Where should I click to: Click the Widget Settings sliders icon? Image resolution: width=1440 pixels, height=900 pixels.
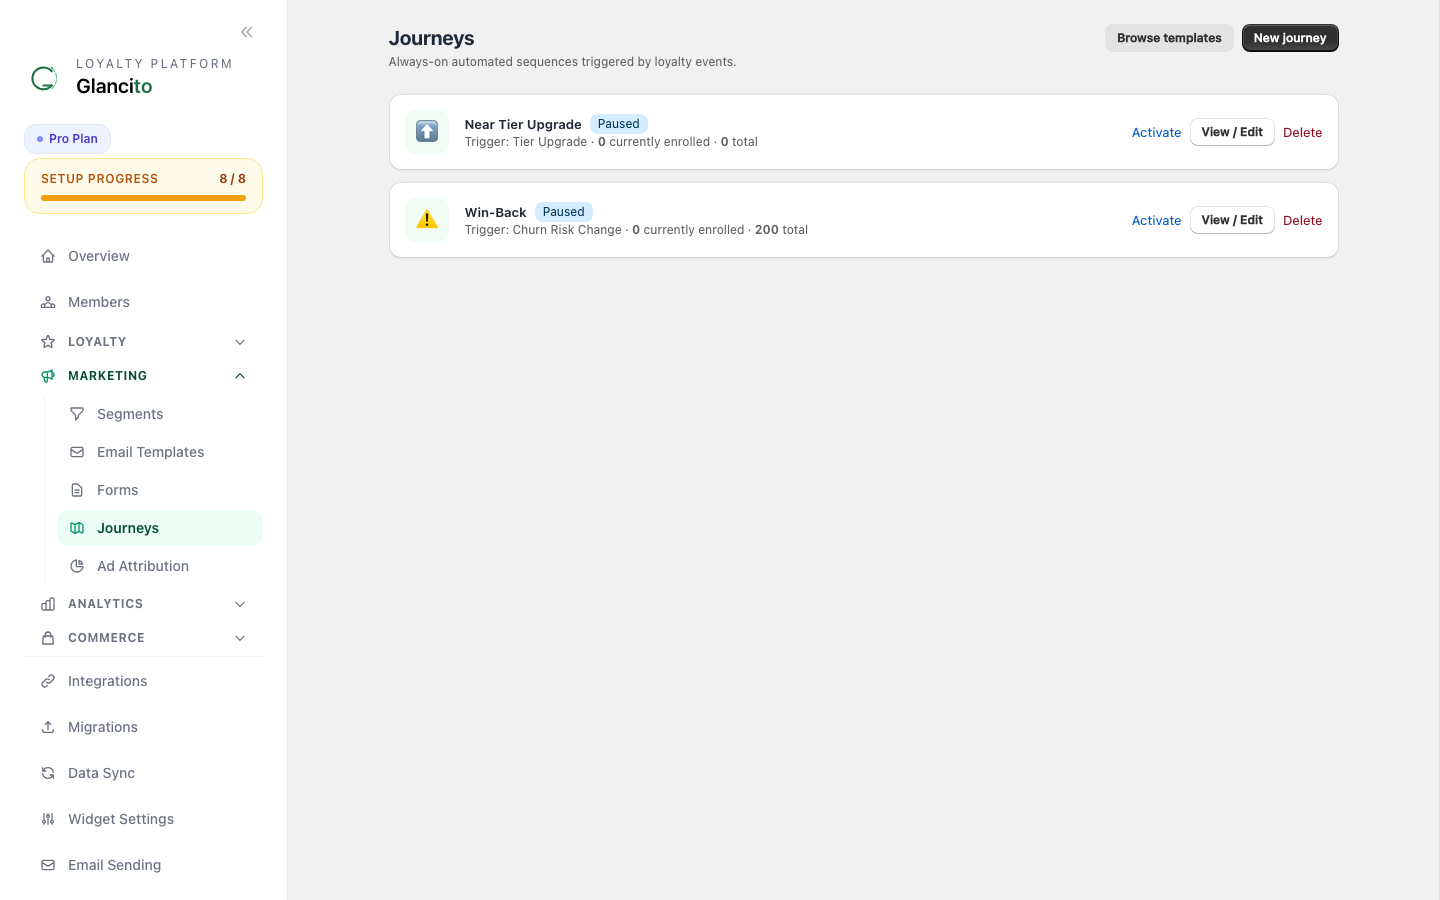coord(48,819)
